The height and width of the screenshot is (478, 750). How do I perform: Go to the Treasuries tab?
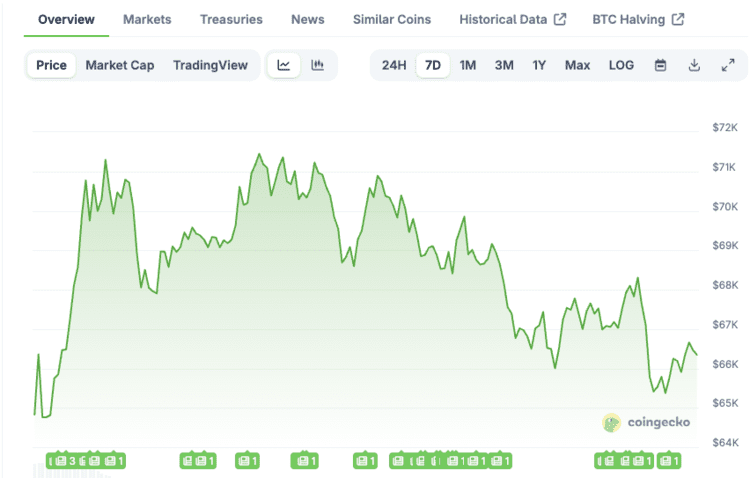[231, 19]
